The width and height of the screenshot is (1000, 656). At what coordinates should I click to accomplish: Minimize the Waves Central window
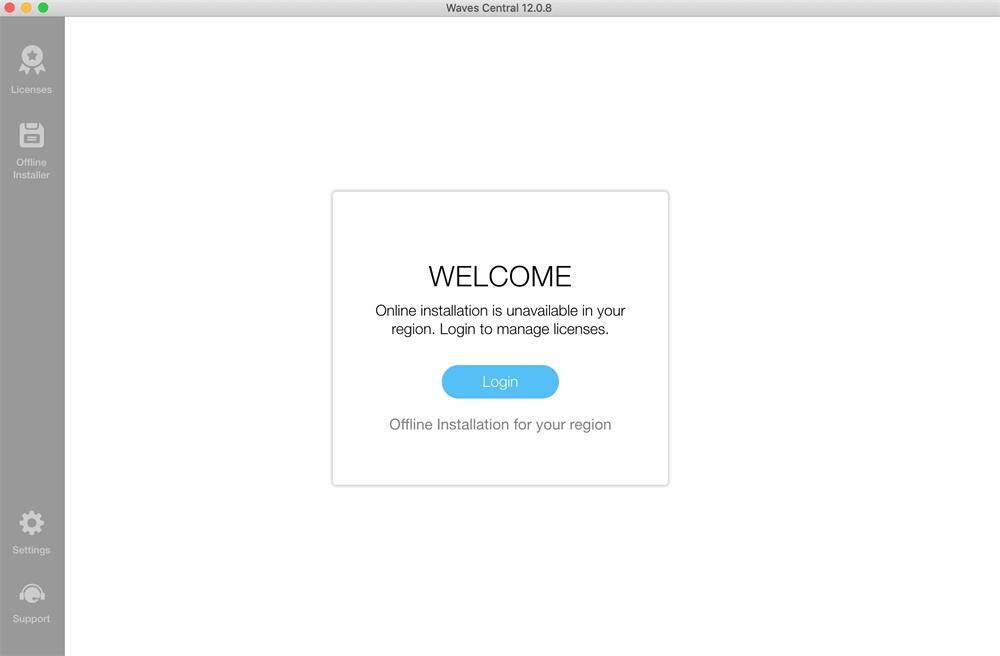[26, 8]
